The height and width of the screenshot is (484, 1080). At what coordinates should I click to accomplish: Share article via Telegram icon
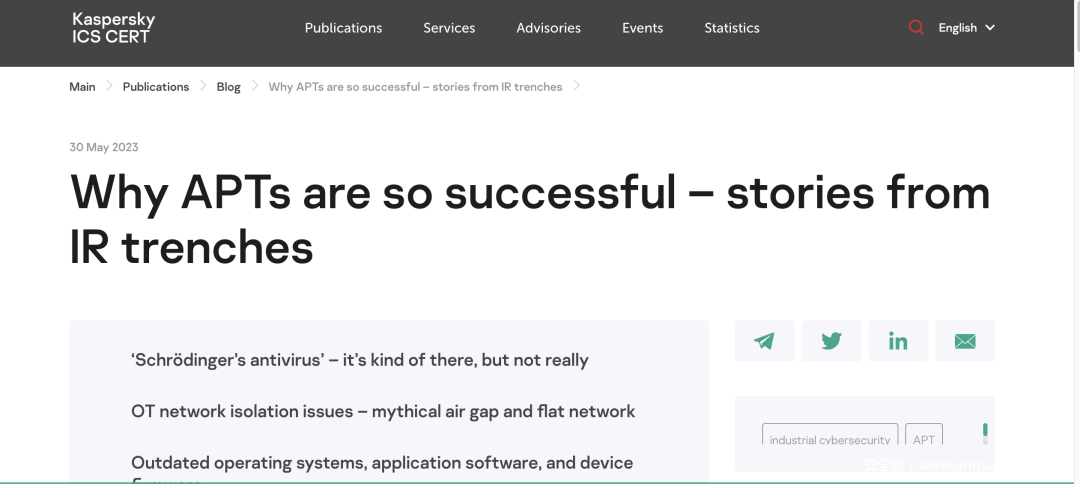click(x=764, y=341)
